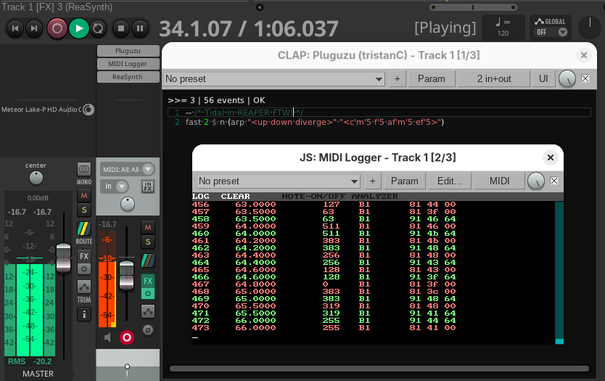The image size is (605, 381).
Task: Solo Track 1 in mixer
Action: (148, 242)
